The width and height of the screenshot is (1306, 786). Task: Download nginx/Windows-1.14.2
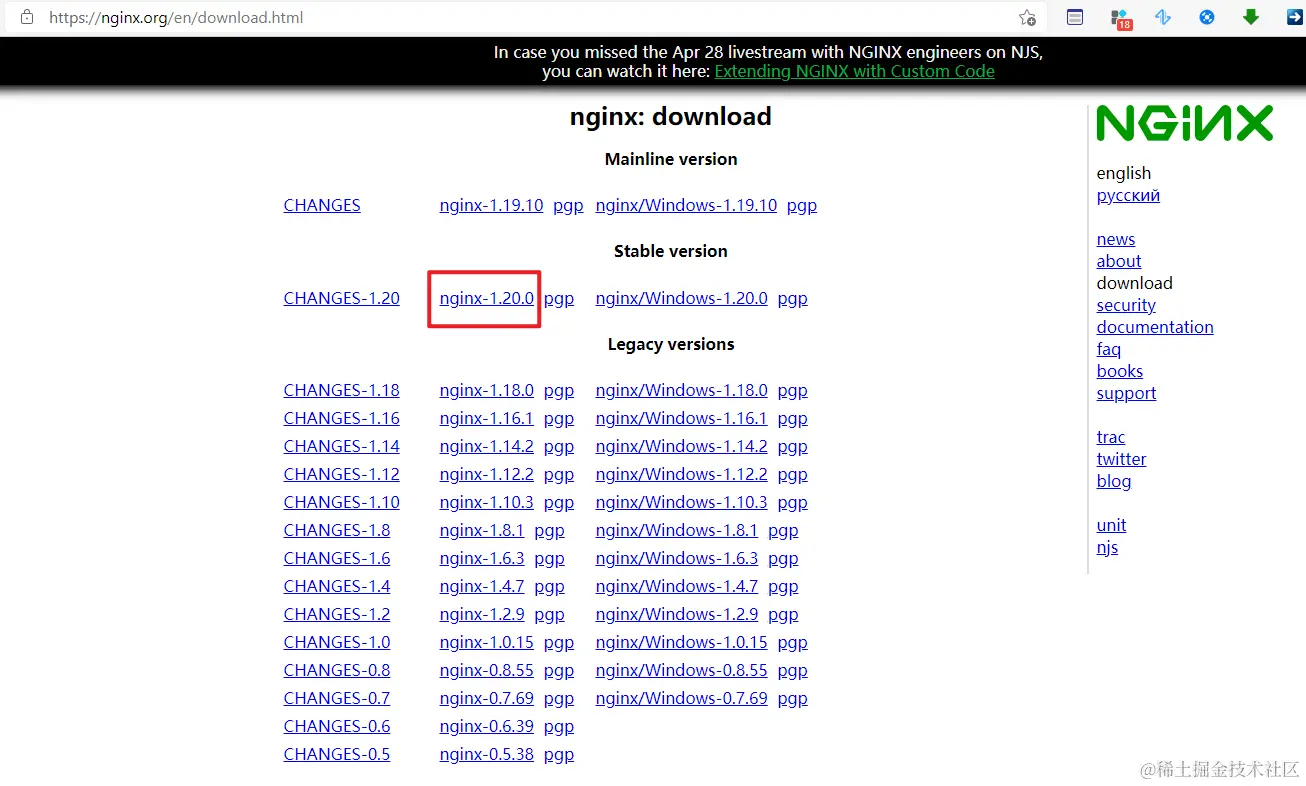point(681,446)
